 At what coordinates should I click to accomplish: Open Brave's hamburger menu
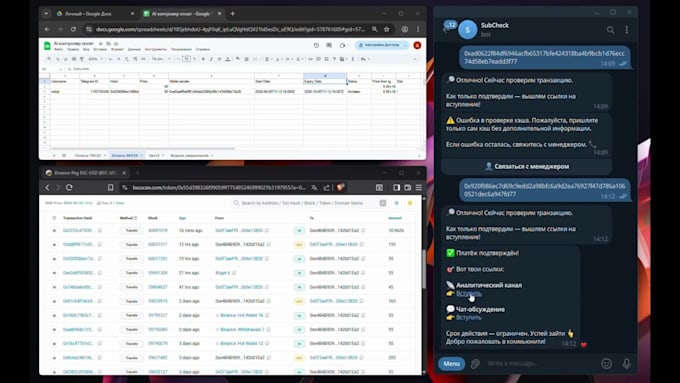[419, 187]
